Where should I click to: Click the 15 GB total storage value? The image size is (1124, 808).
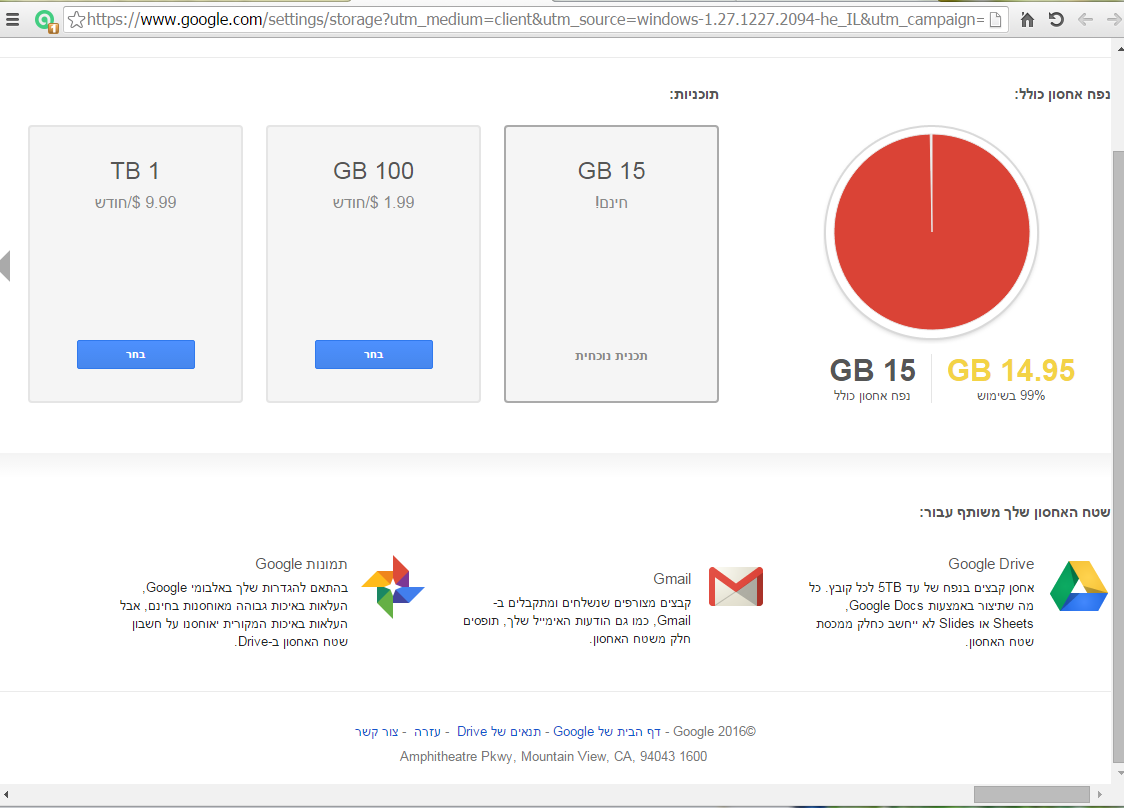(872, 371)
